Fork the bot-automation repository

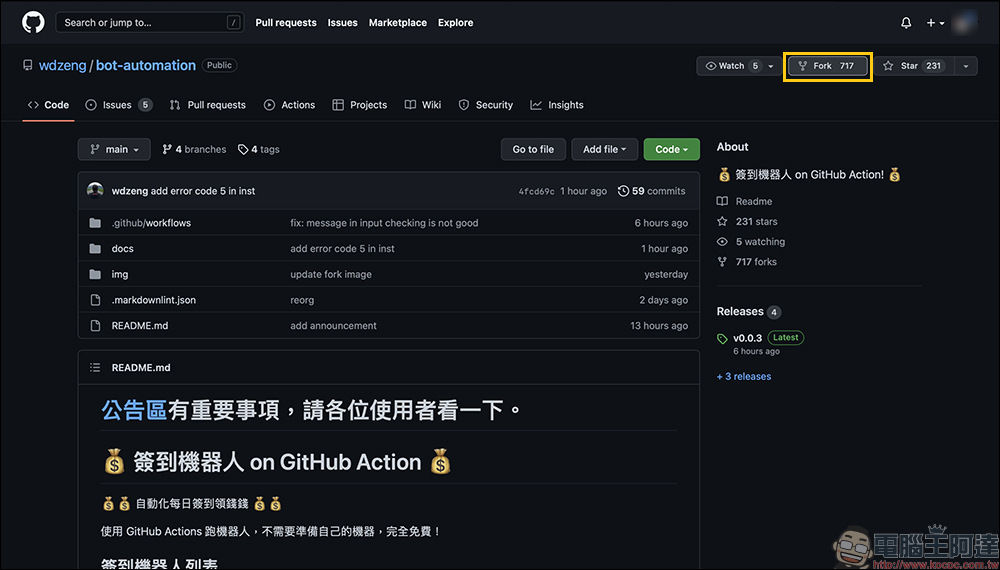coord(827,66)
